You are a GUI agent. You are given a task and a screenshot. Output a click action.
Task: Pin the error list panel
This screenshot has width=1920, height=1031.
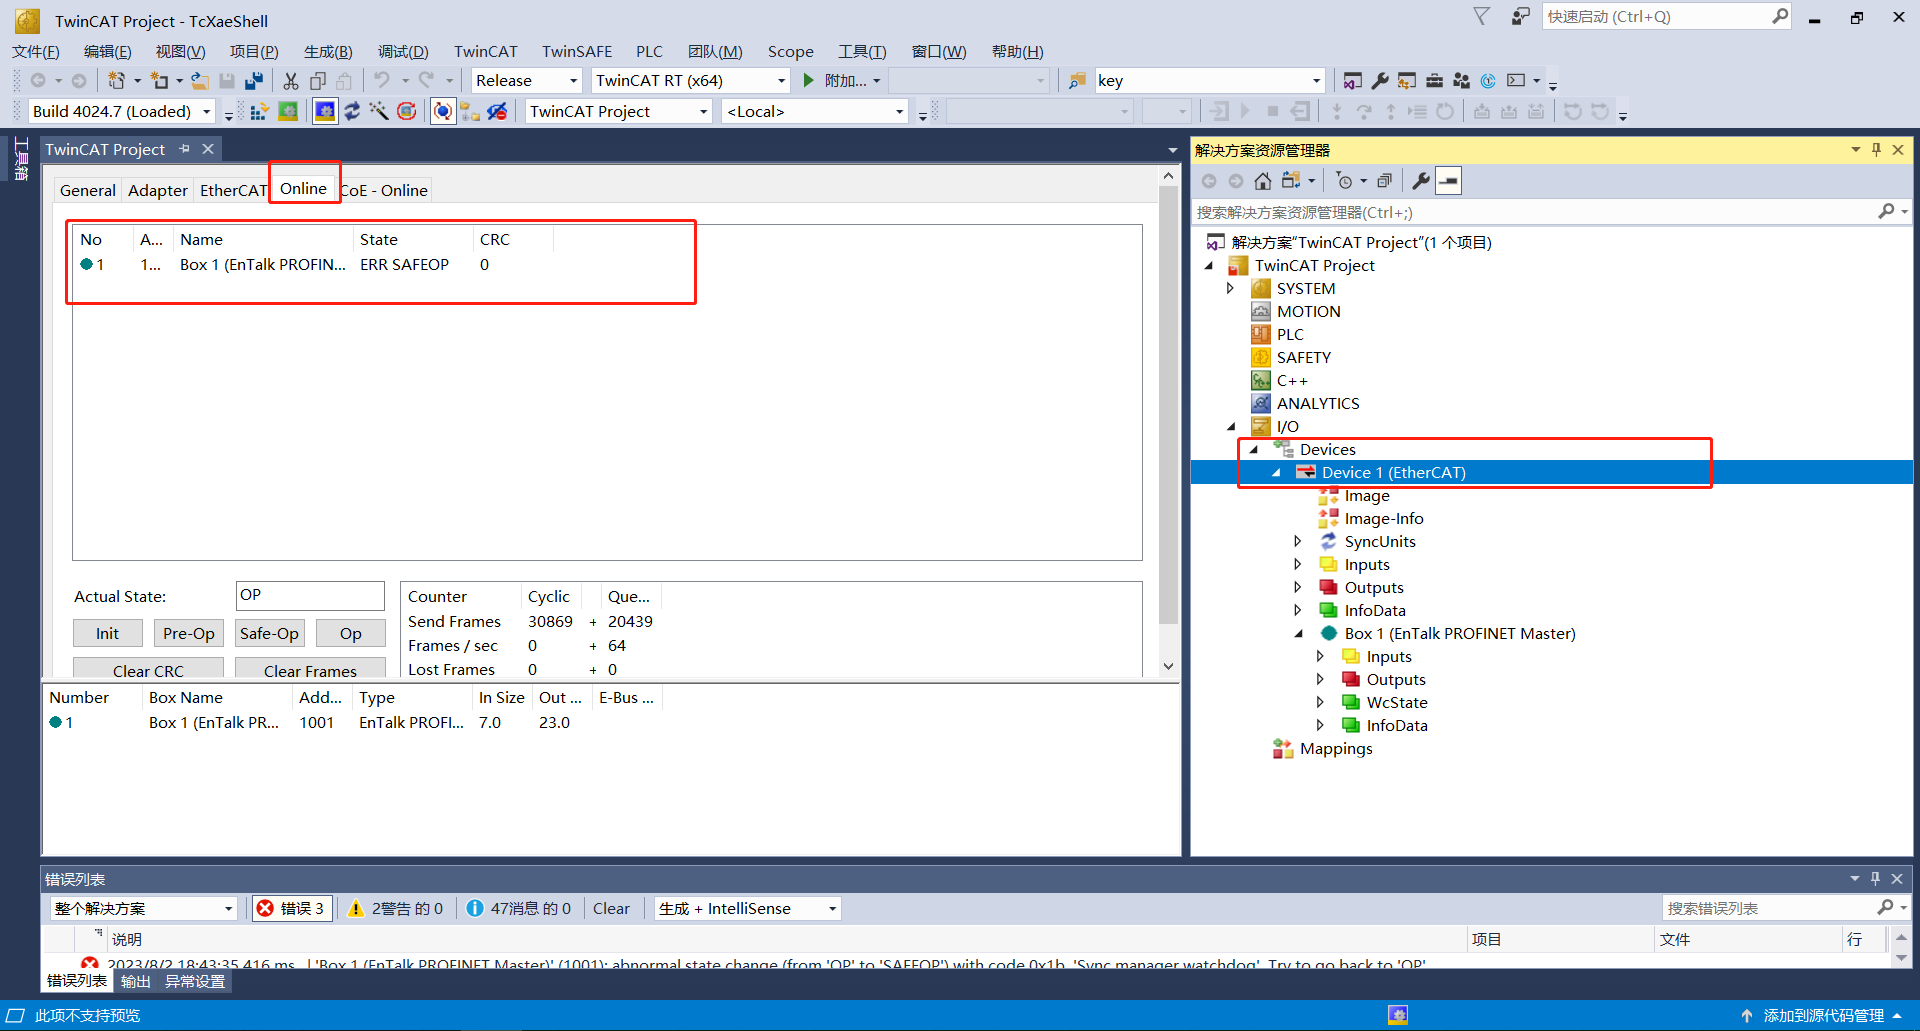tap(1875, 879)
